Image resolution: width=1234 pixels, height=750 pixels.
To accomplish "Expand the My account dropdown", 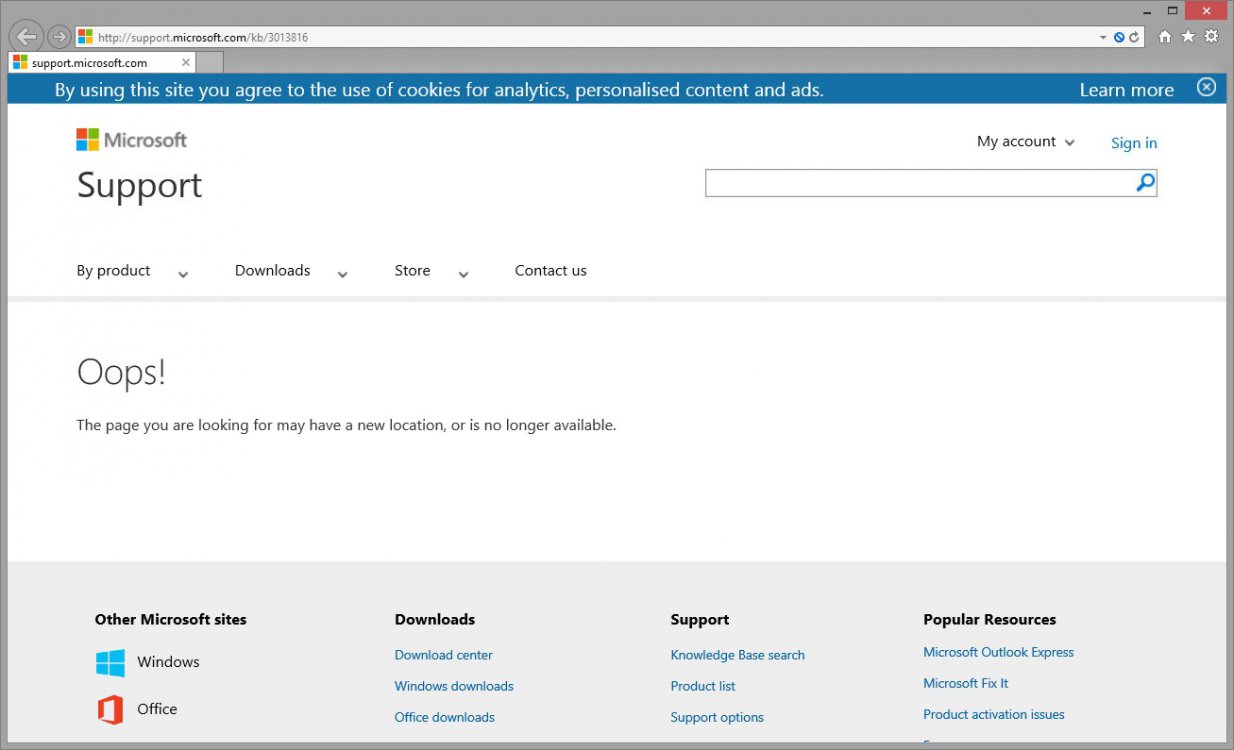I will coord(1026,142).
